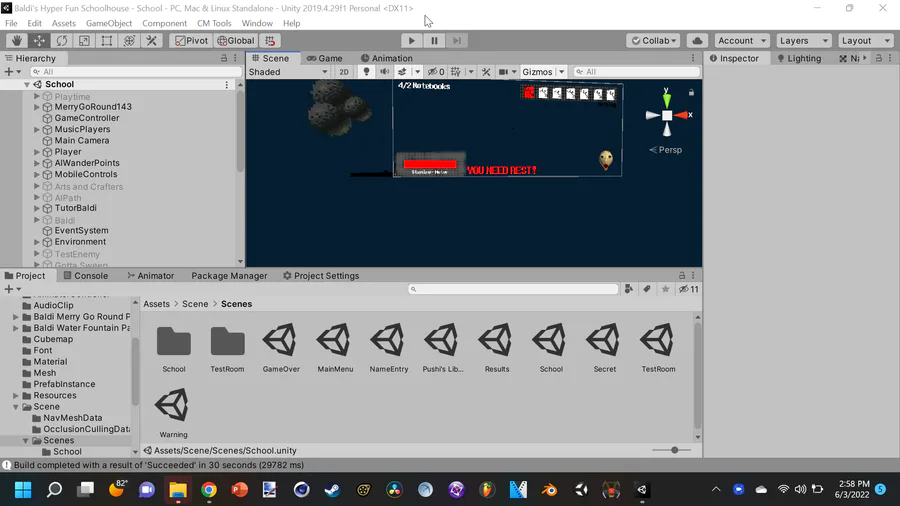Switch to the Game tab
900x506 pixels.
point(324,59)
